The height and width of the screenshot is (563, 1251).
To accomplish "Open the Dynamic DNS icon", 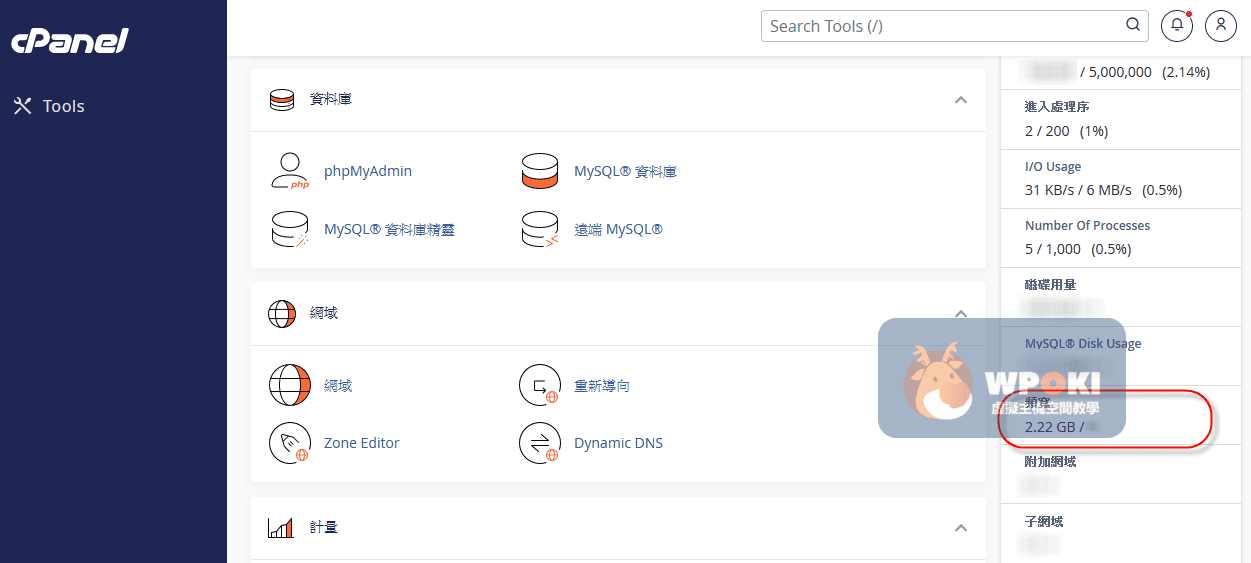I will click(x=539, y=443).
